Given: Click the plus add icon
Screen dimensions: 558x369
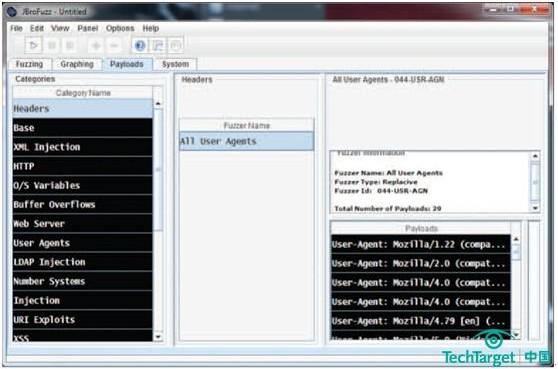Looking at the screenshot, I should pos(96,46).
